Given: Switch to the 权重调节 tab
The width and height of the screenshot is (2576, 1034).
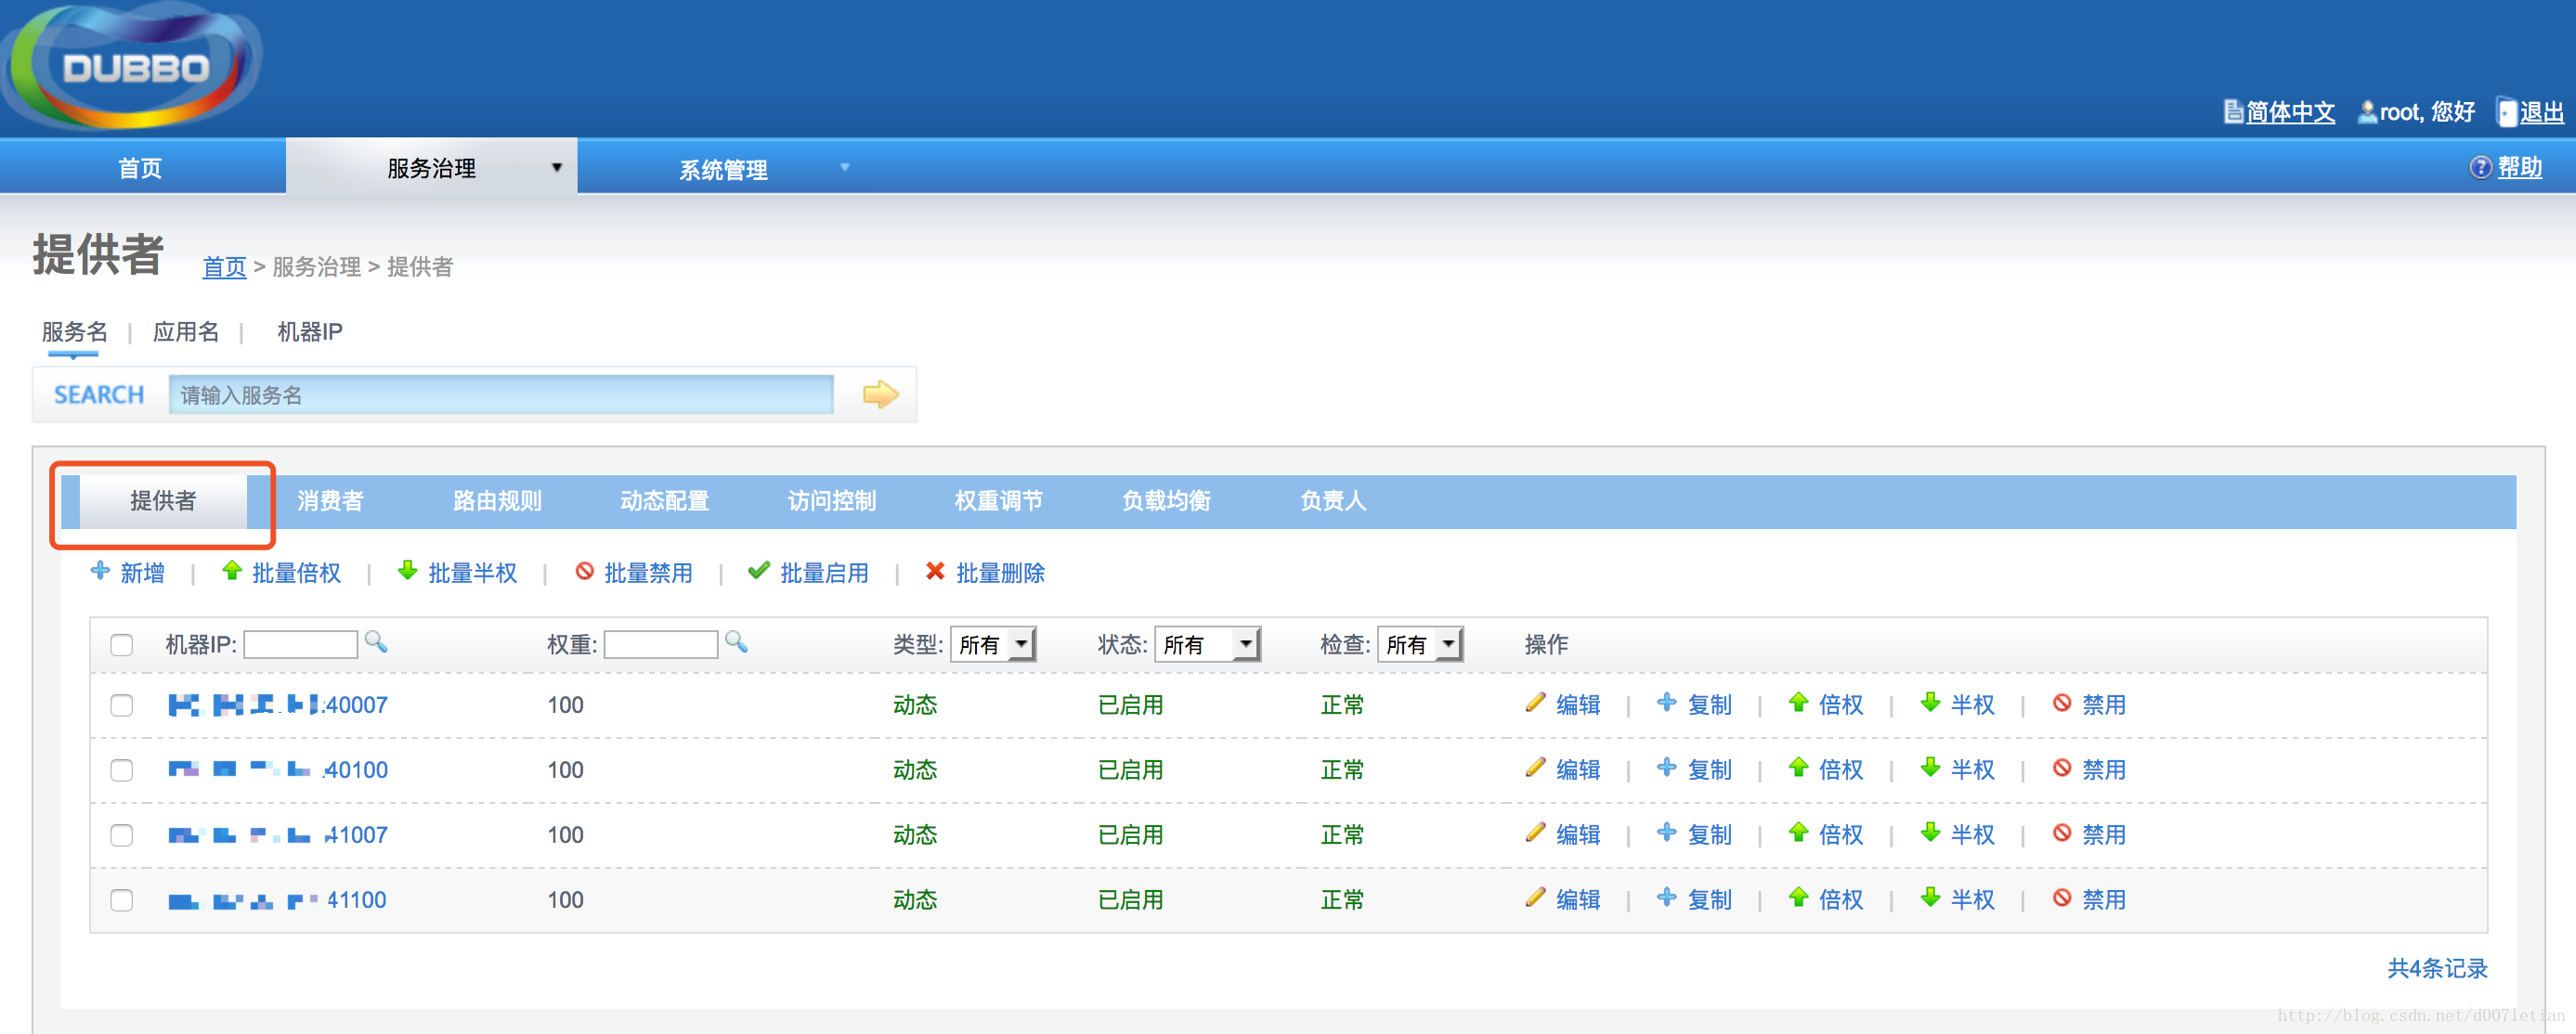Looking at the screenshot, I should coord(998,501).
